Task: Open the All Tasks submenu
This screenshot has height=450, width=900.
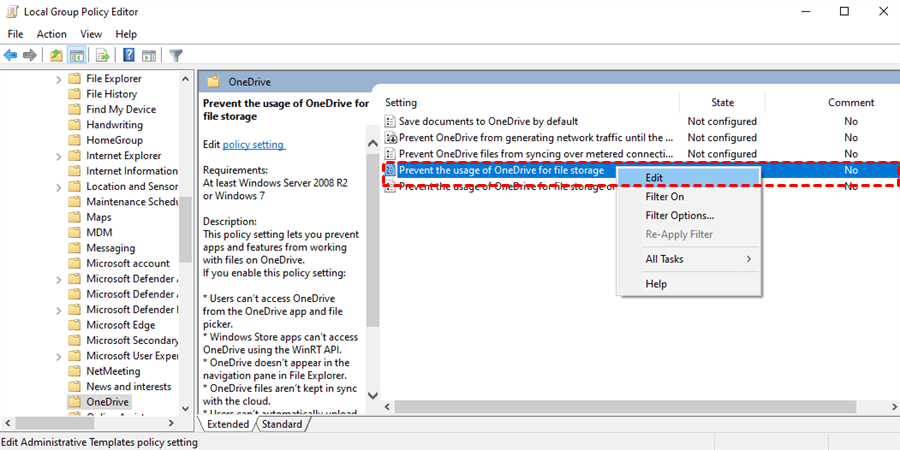Action: click(683, 259)
